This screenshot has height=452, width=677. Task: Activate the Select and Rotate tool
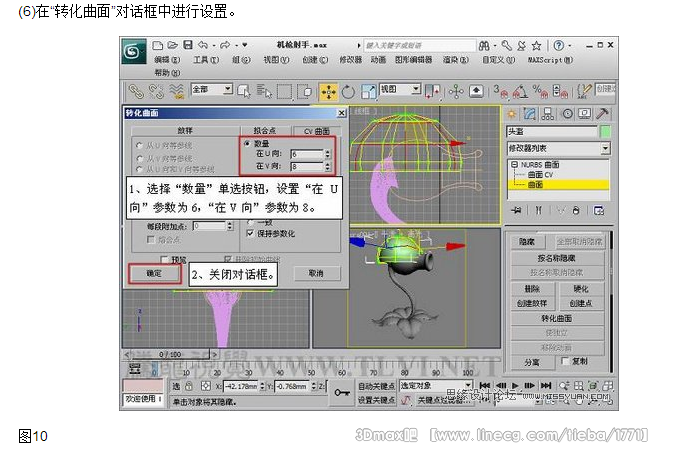(x=348, y=92)
